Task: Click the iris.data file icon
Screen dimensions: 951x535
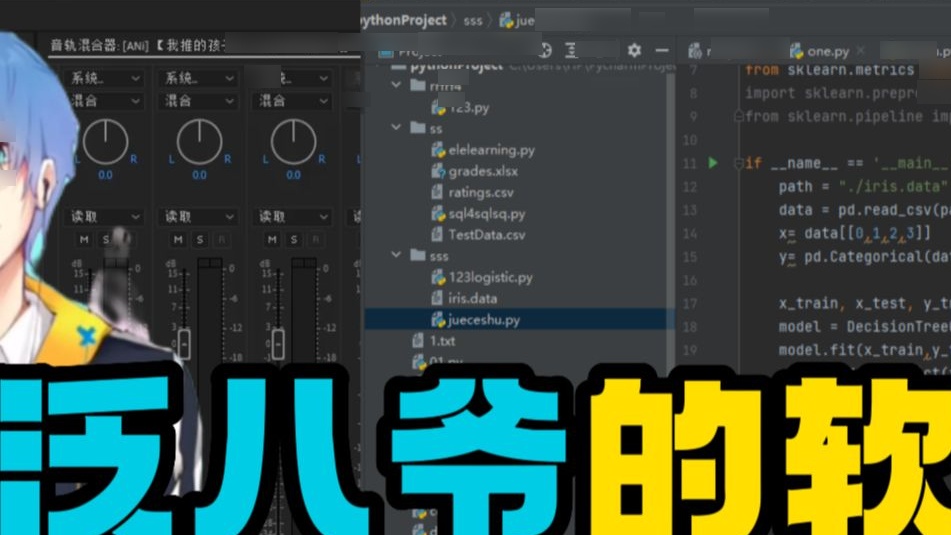Action: (x=437, y=298)
